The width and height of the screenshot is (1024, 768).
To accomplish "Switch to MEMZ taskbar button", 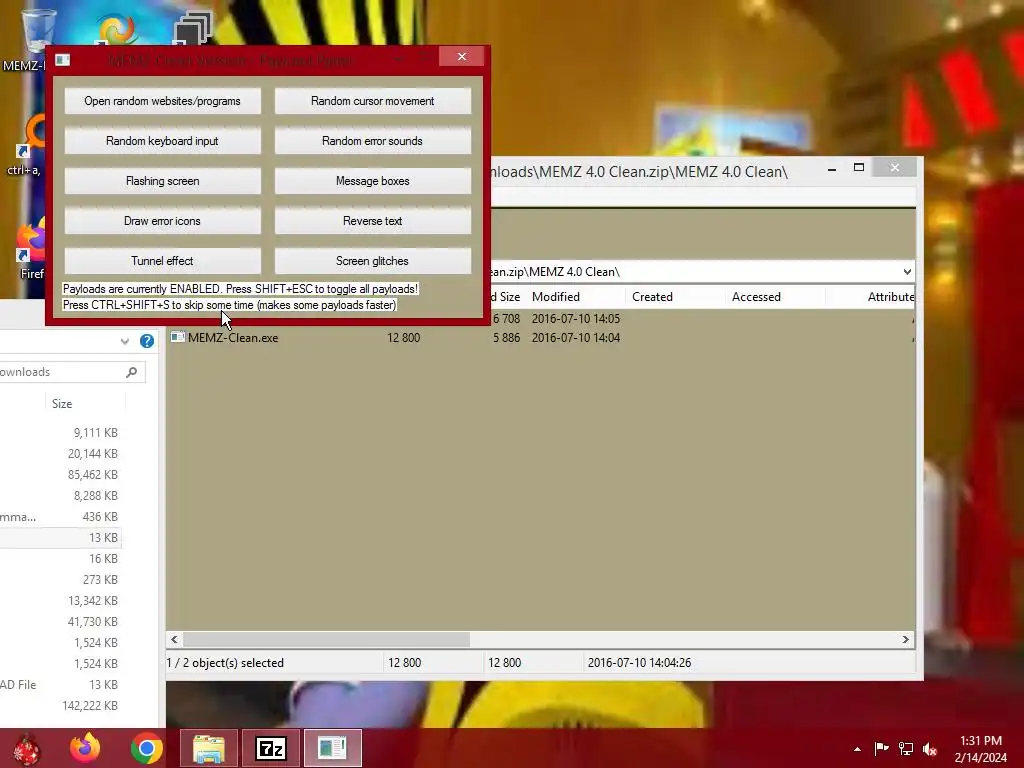I will click(x=332, y=748).
